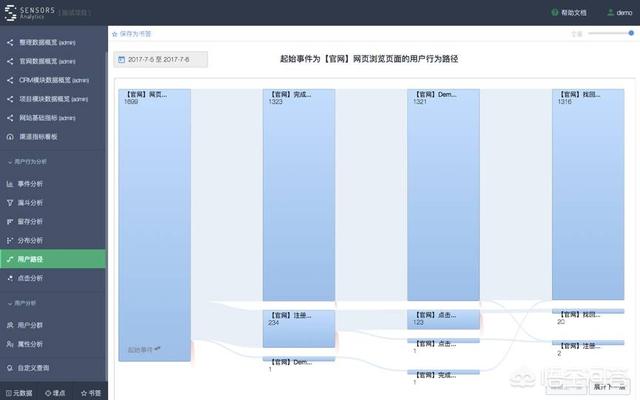Open the 自定义查询 search icon

pos(10,368)
